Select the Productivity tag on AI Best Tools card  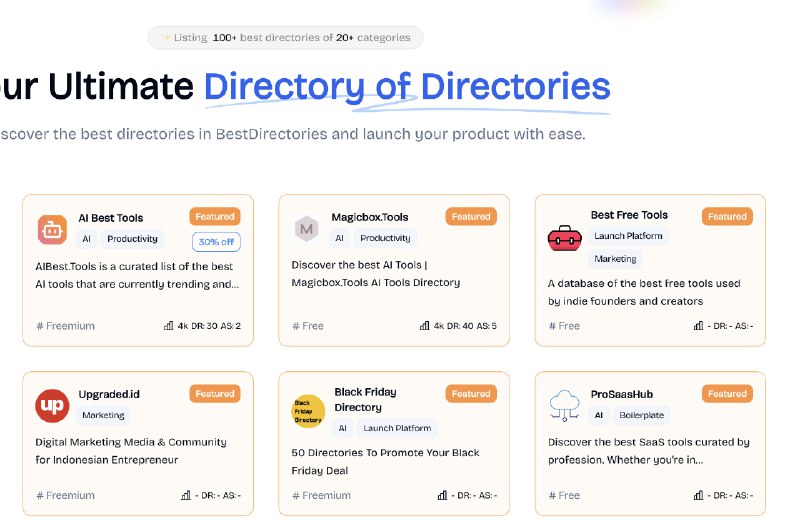[132, 239]
